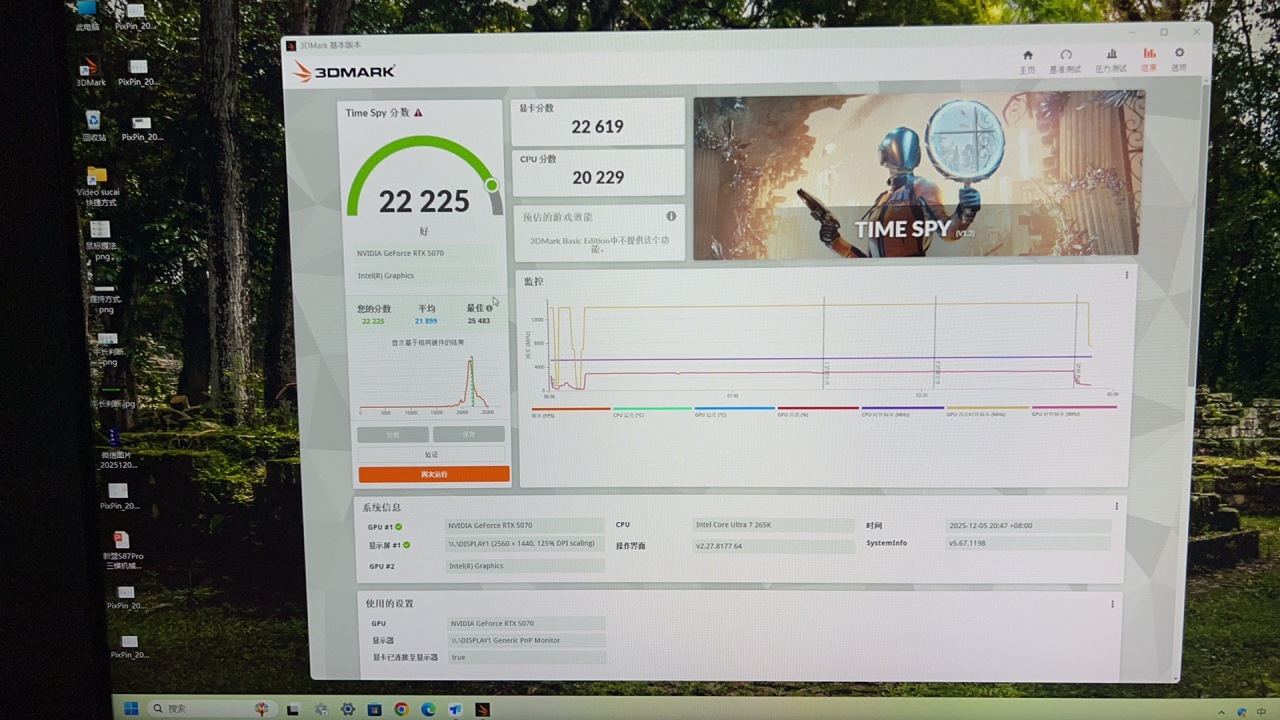Click the CPU 分数 value 20 229
Image resolution: width=1280 pixels, height=720 pixels.
click(x=598, y=178)
